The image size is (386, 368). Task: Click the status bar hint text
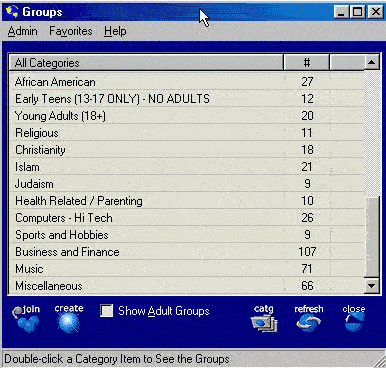point(117,359)
